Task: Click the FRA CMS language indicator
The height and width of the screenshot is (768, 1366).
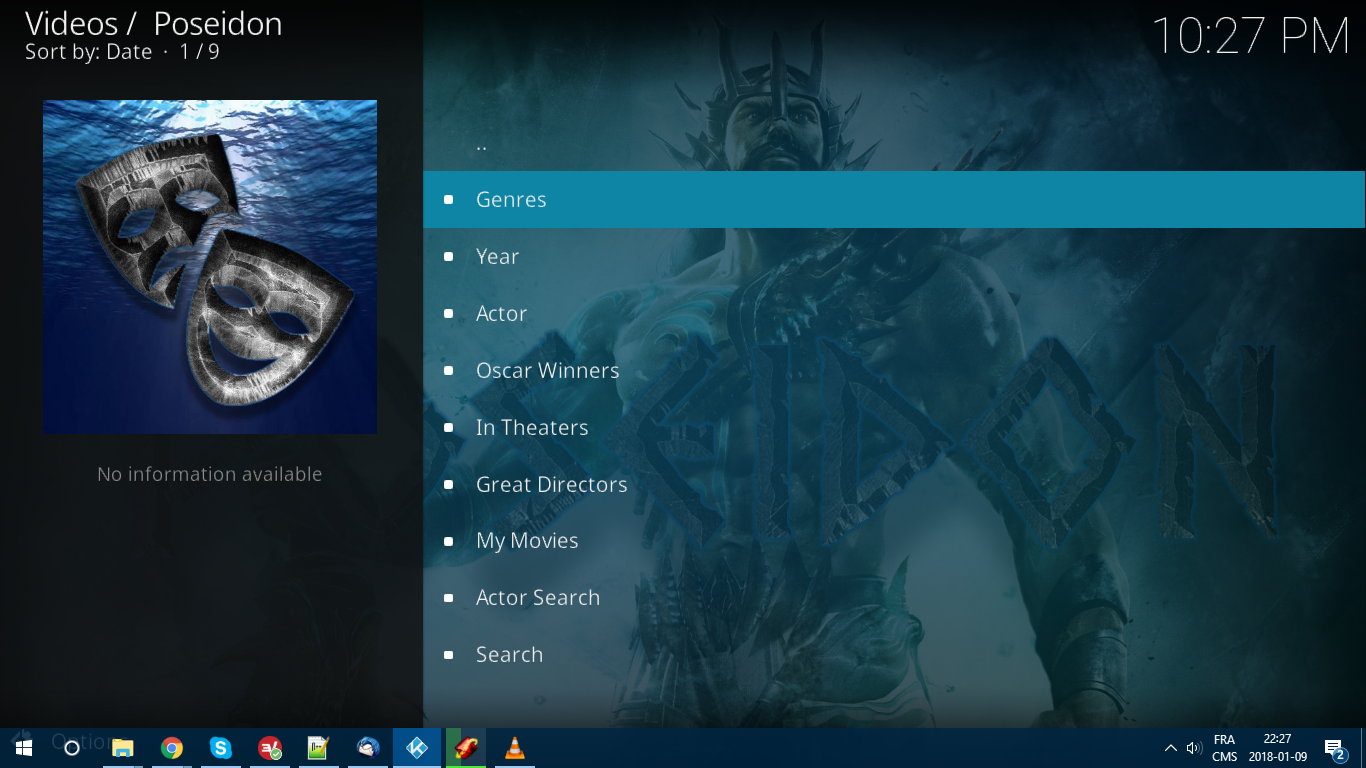Action: click(1225, 748)
